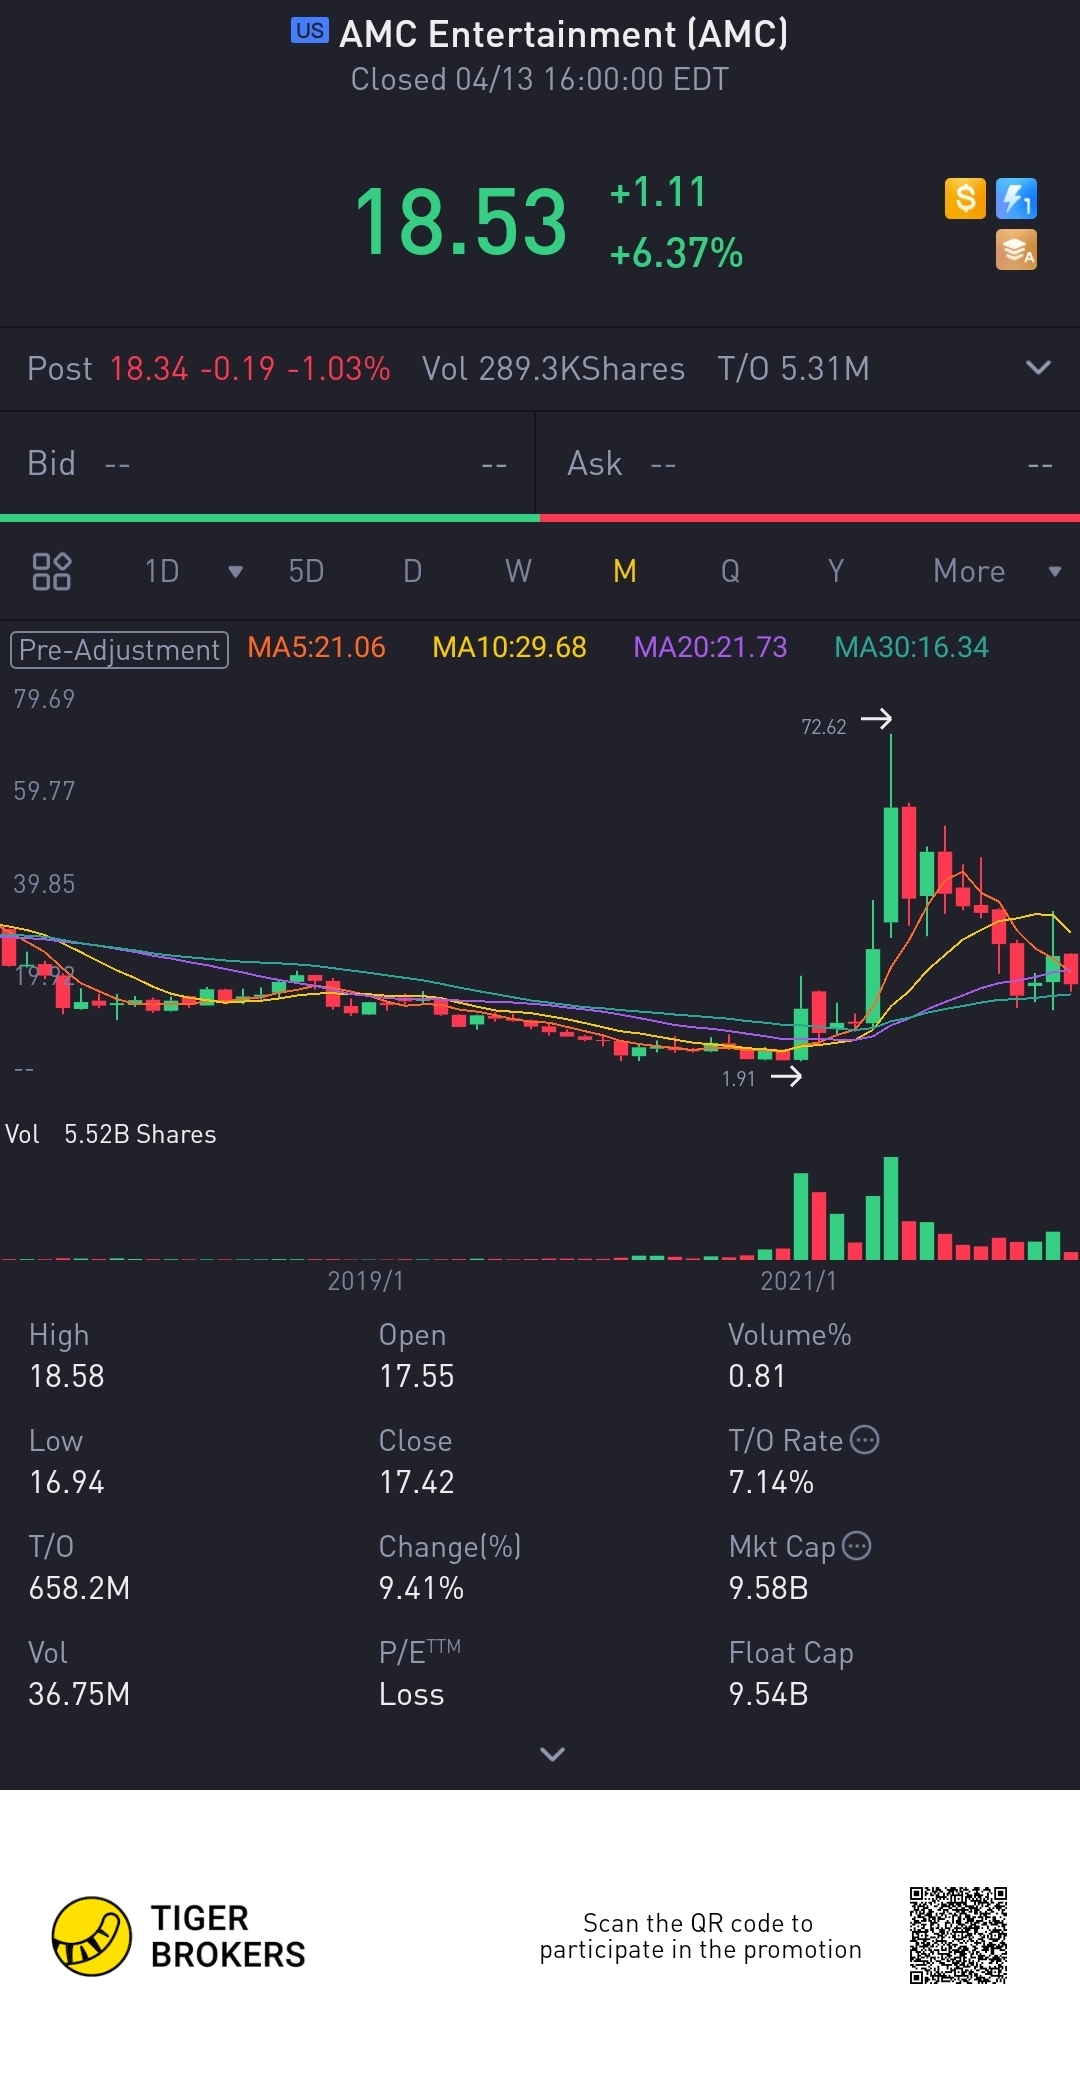Tap the MA30:16.34 indicator label

911,648
